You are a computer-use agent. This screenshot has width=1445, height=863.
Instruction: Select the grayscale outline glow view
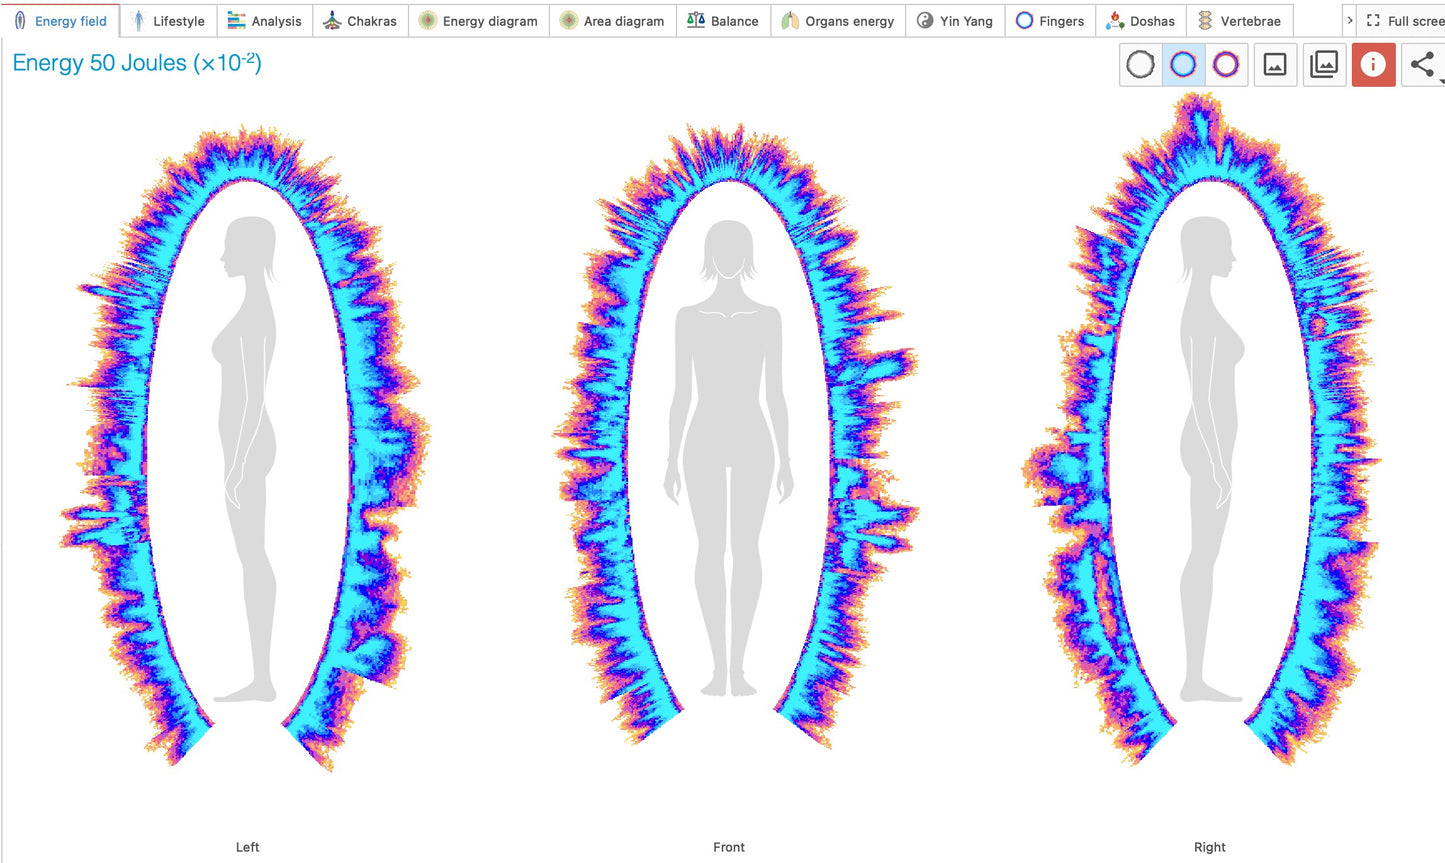point(1141,65)
